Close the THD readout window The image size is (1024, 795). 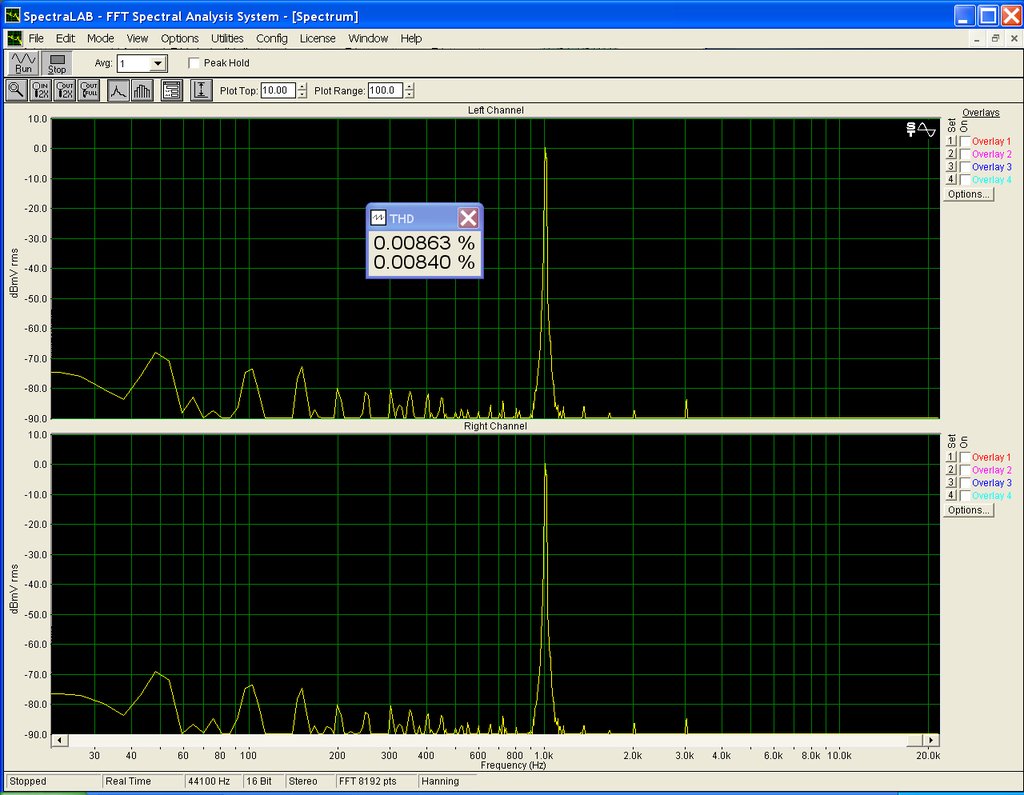click(x=468, y=218)
